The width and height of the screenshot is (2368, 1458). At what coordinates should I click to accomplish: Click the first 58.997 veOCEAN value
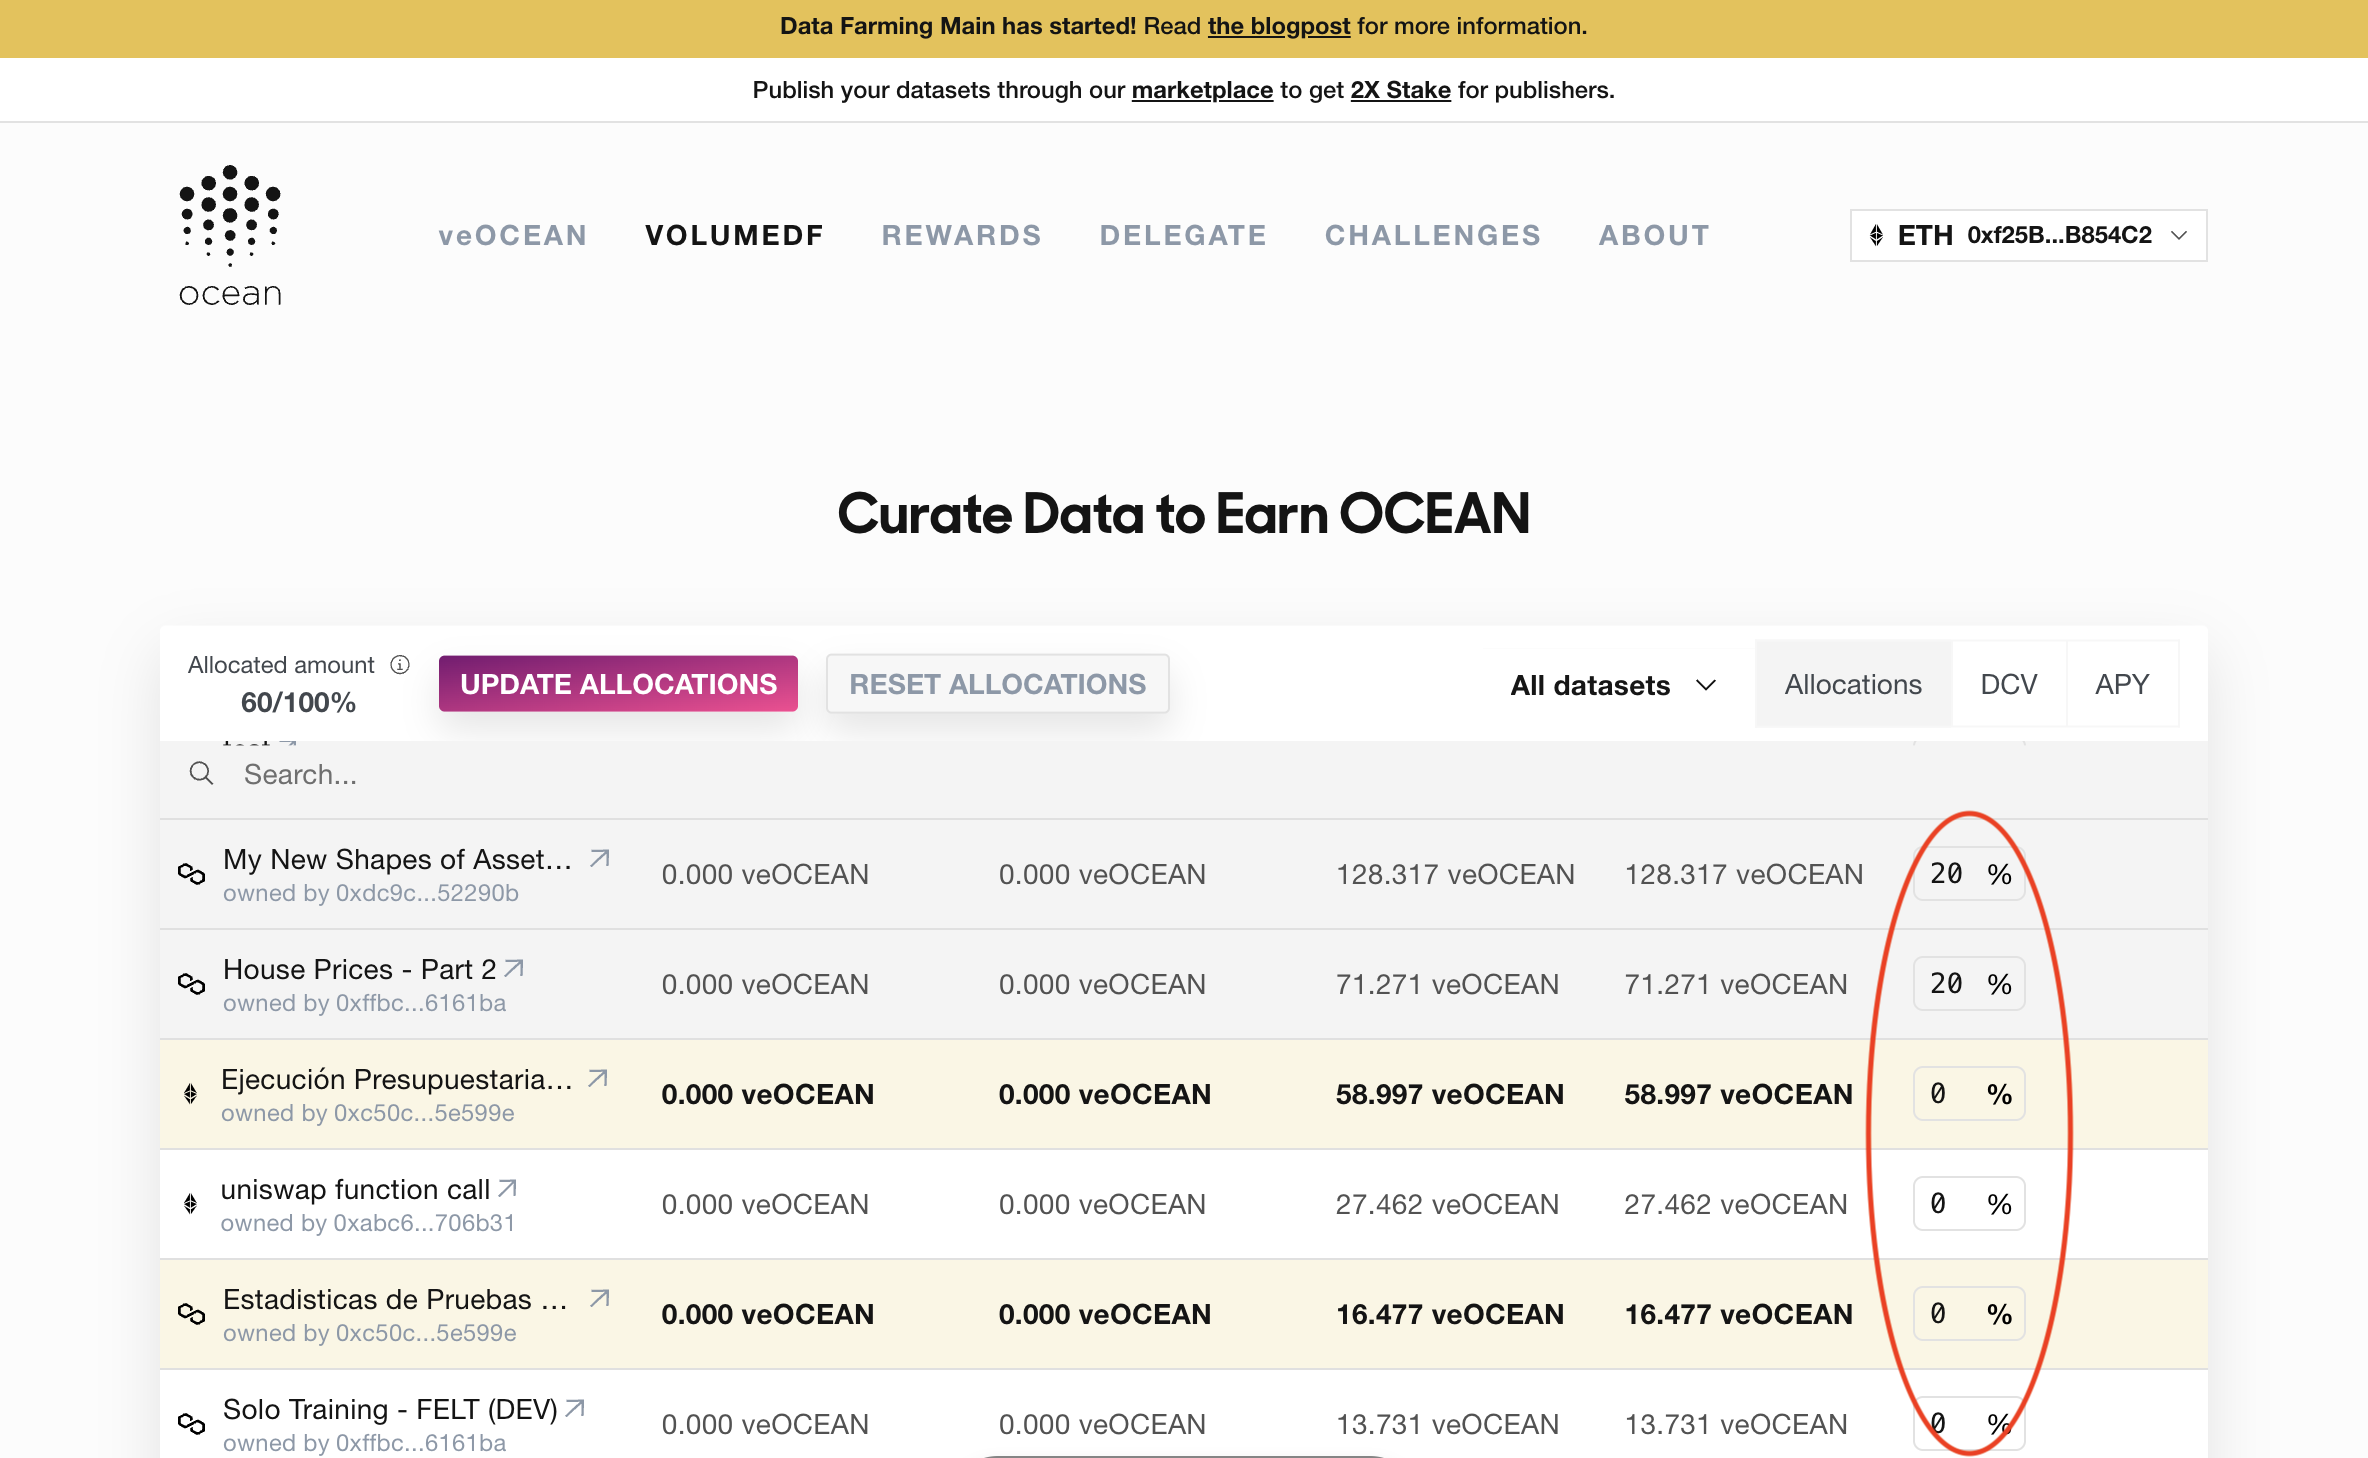tap(1449, 1094)
